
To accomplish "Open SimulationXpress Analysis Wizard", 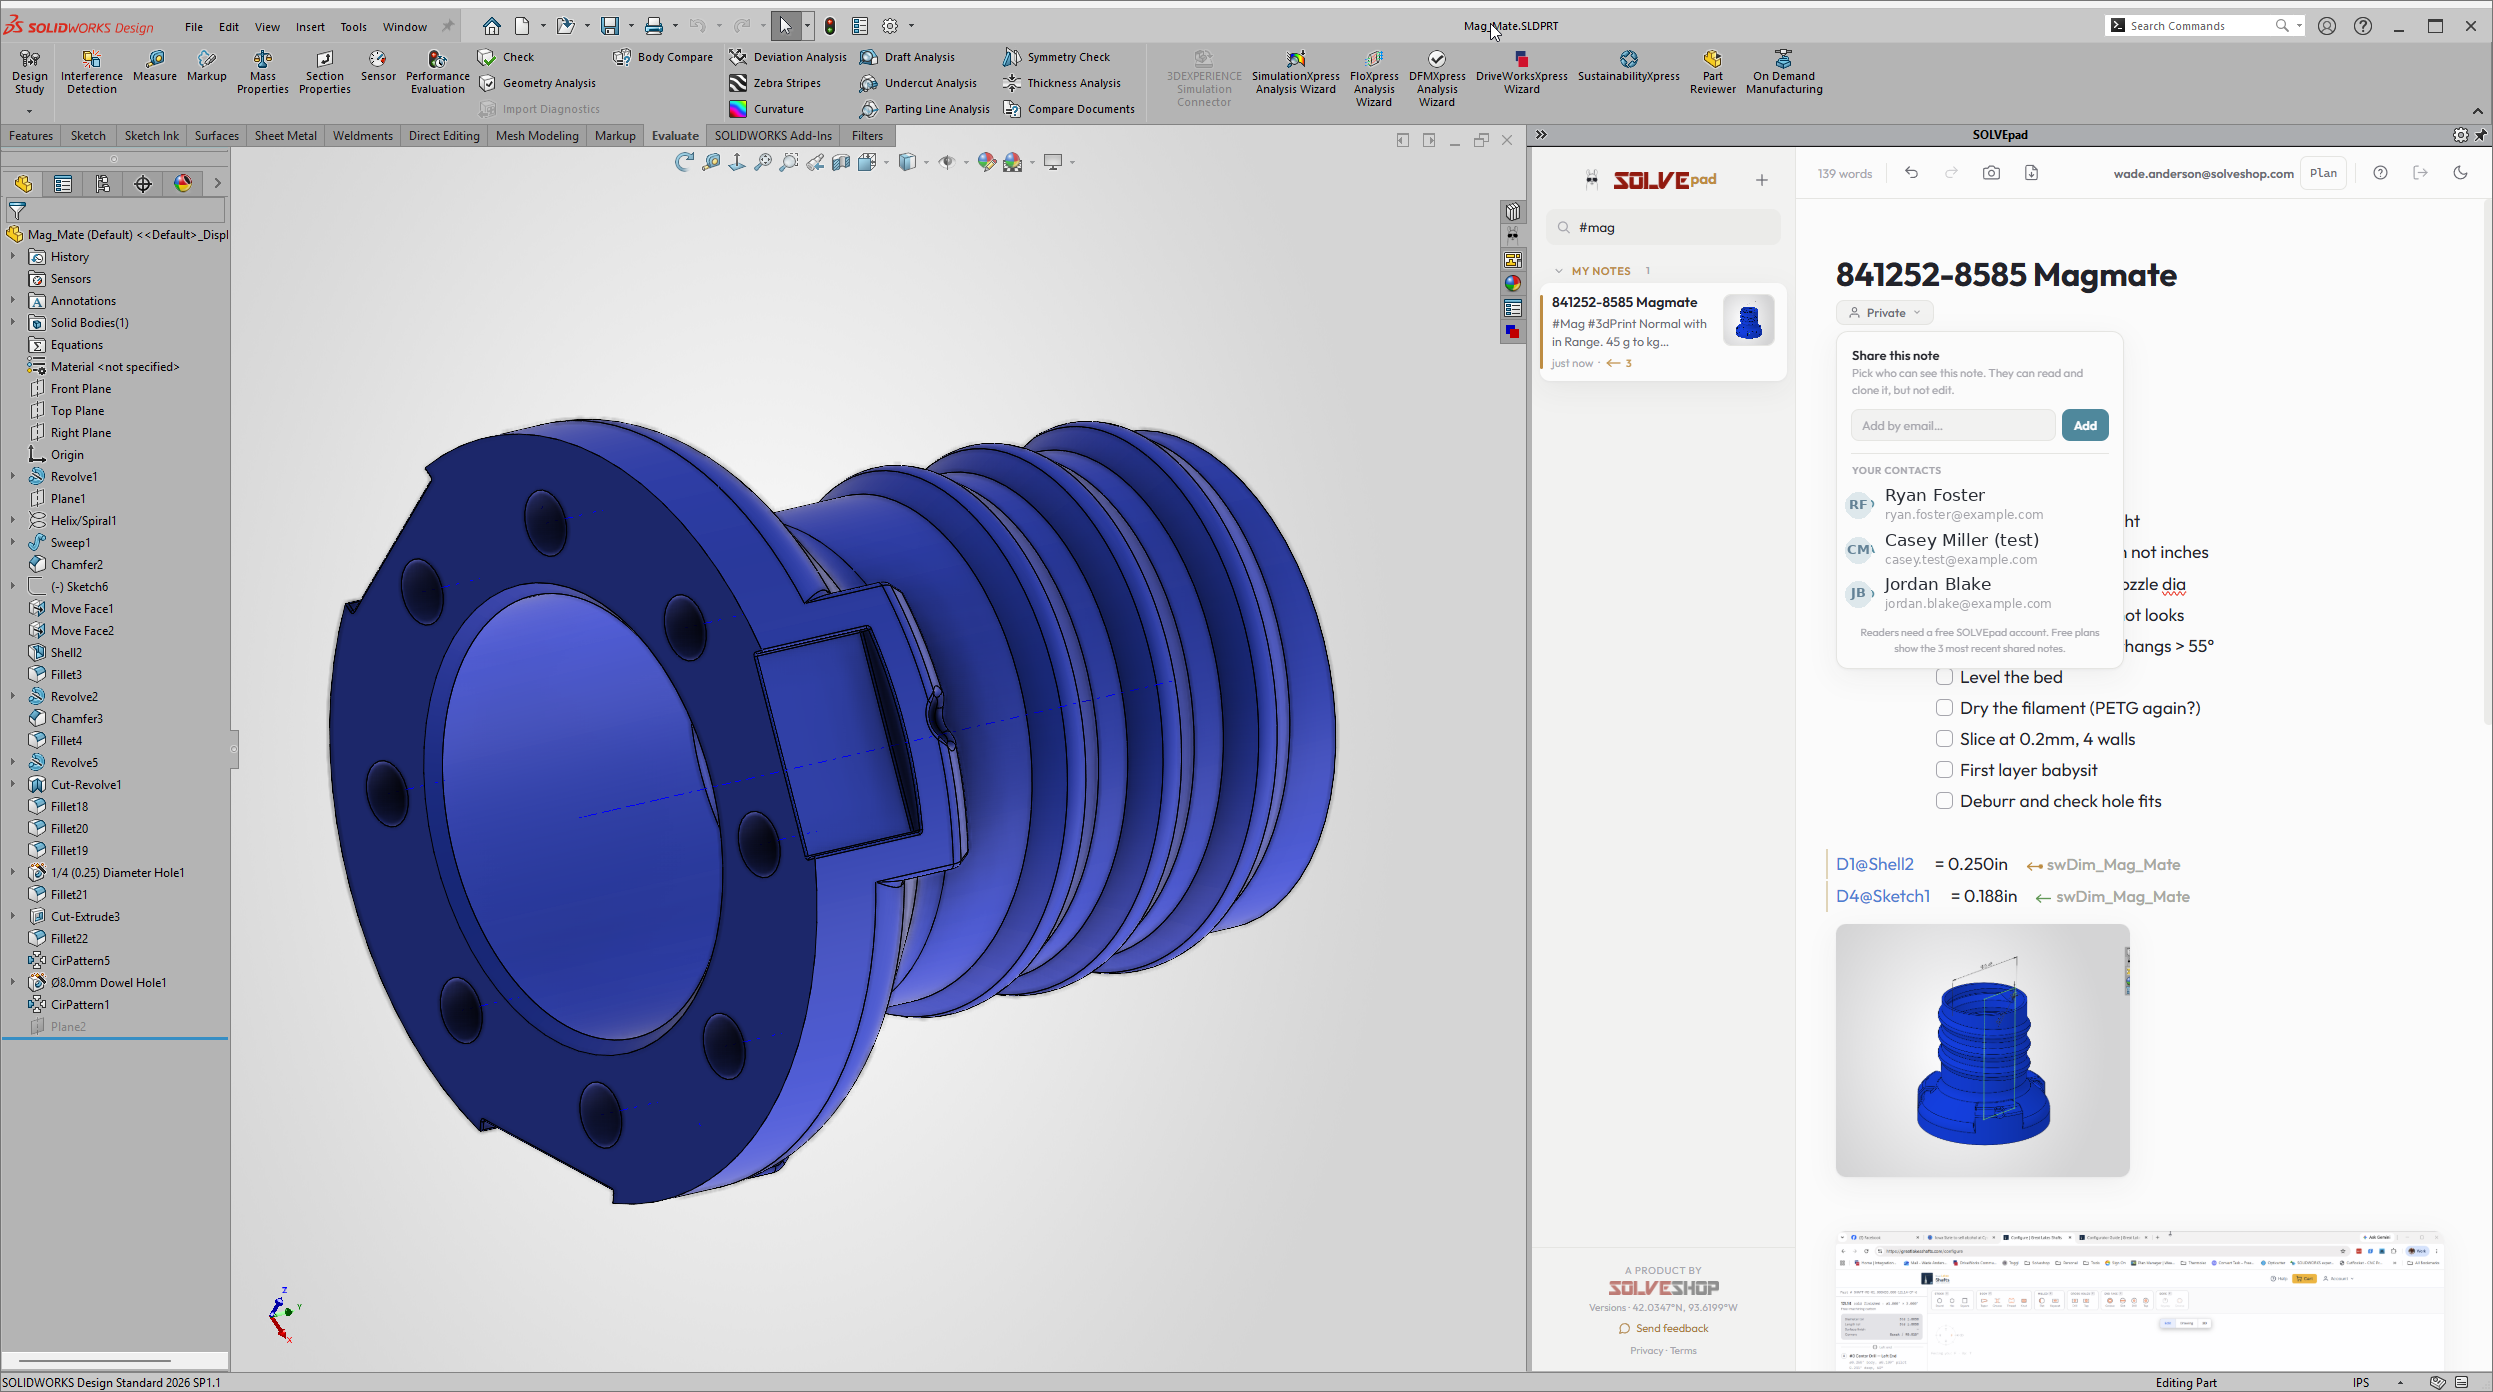I will [1295, 73].
